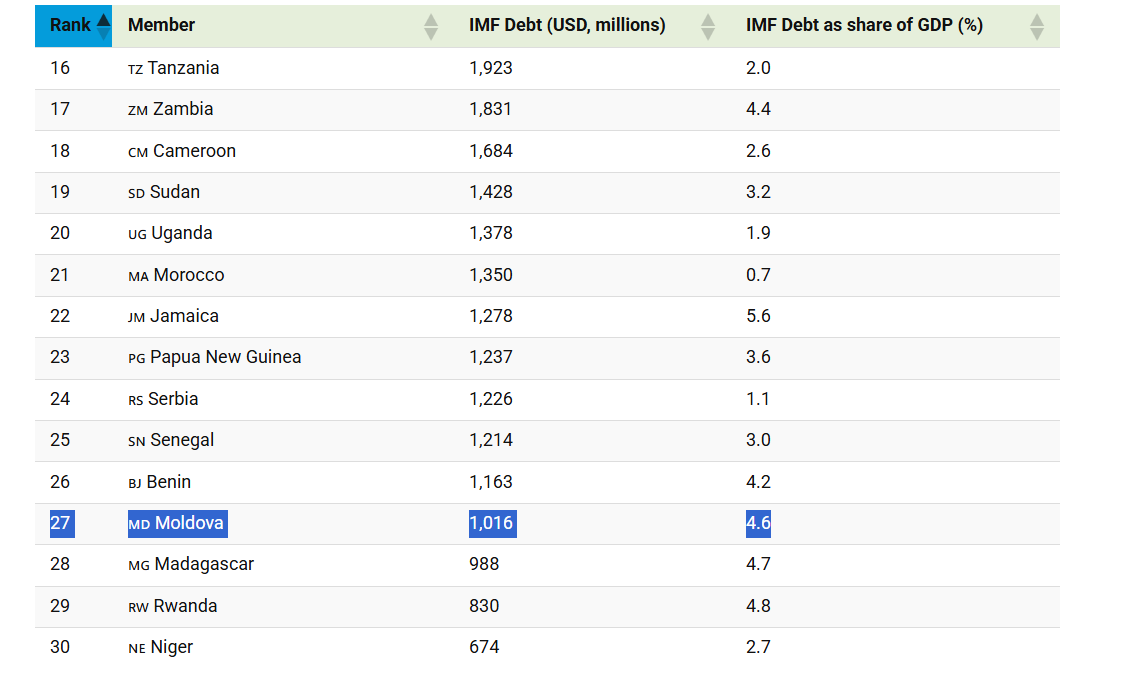Image resolution: width=1130 pixels, height=686 pixels.
Task: Select the Tanzania row name
Action: point(183,68)
